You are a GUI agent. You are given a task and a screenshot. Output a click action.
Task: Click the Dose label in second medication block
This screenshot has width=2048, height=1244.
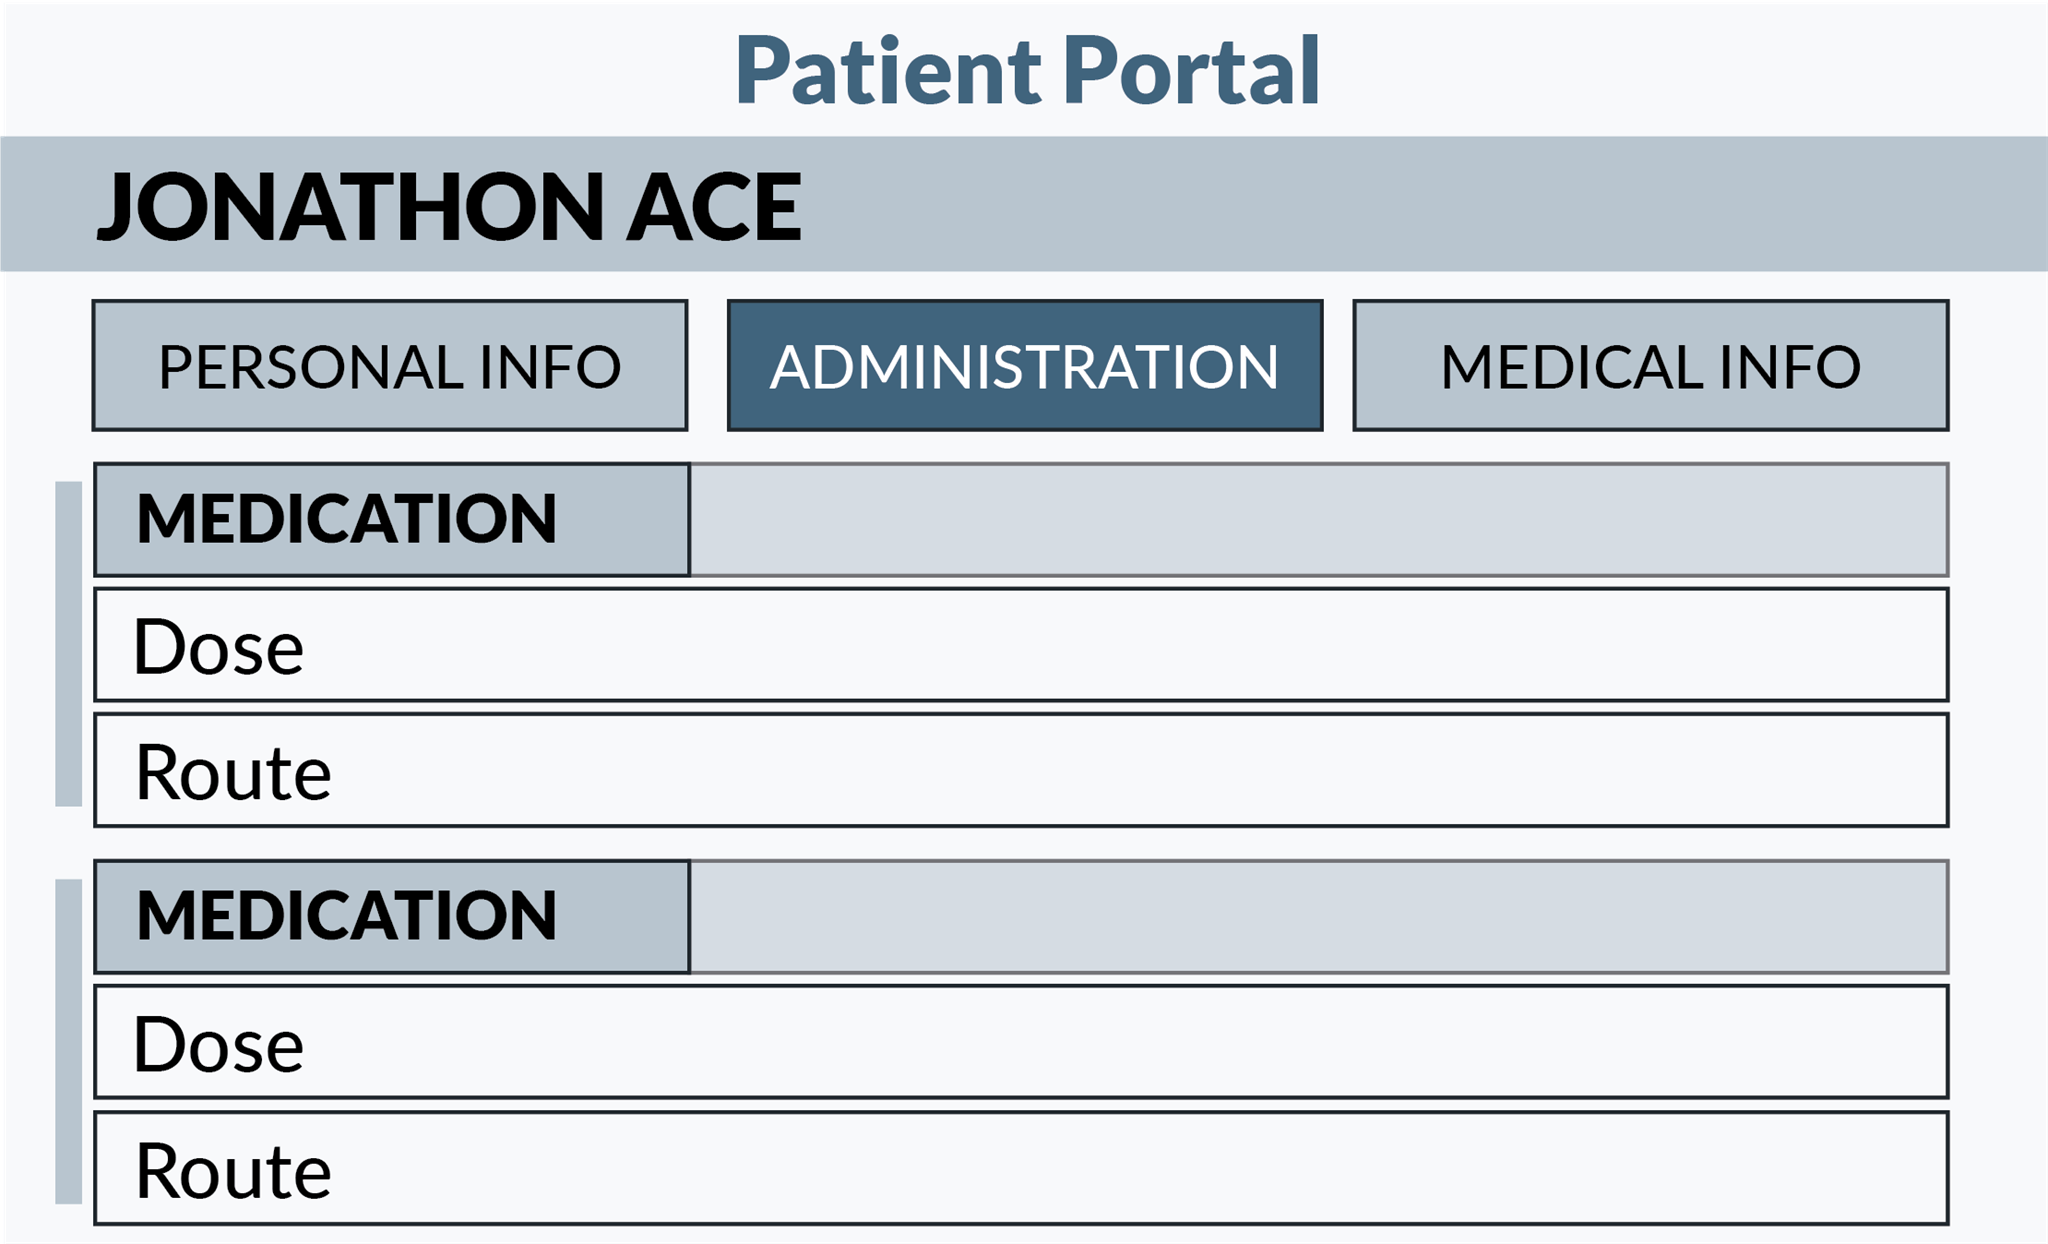219,1044
